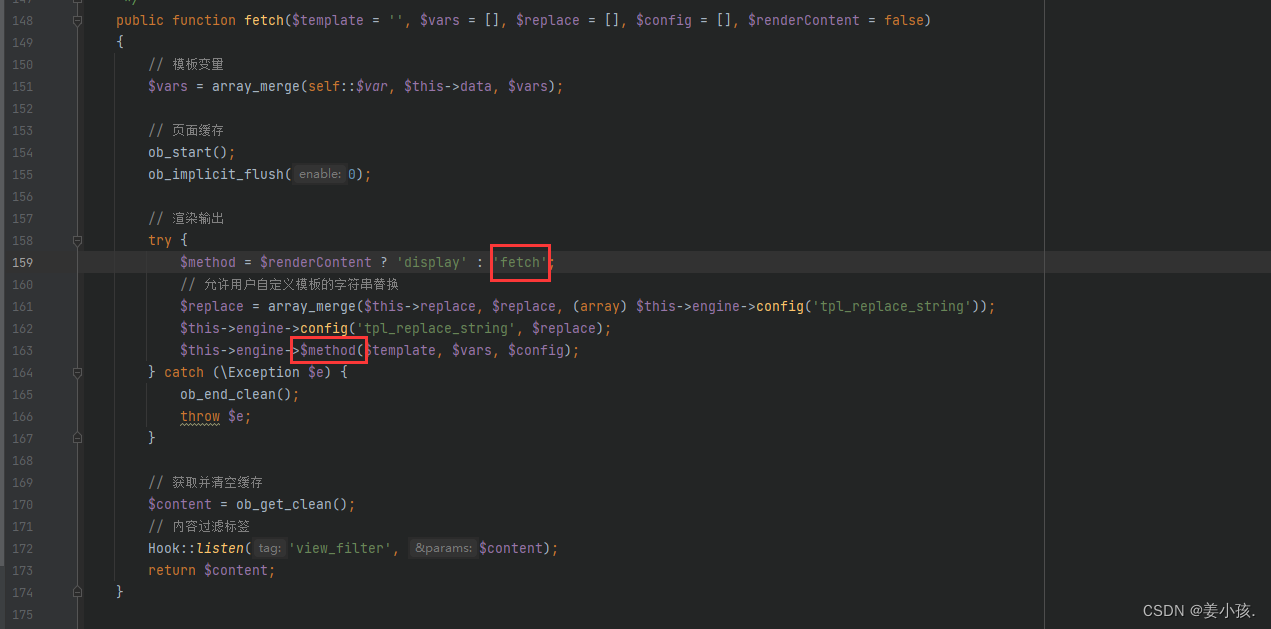Click the fold end marker near line 167
The image size is (1271, 629).
[x=77, y=438]
